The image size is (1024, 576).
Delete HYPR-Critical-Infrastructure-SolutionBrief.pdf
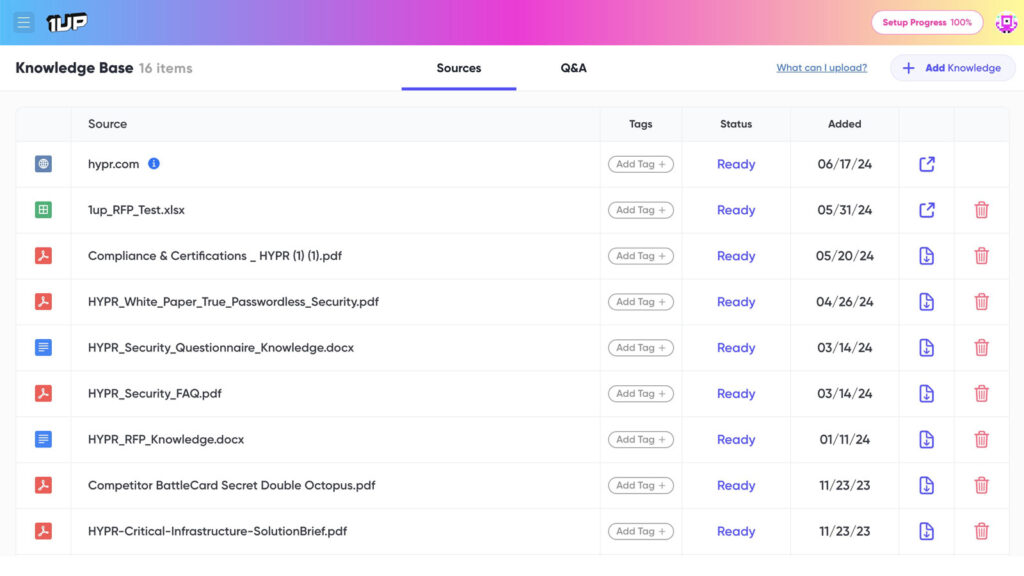(x=981, y=531)
